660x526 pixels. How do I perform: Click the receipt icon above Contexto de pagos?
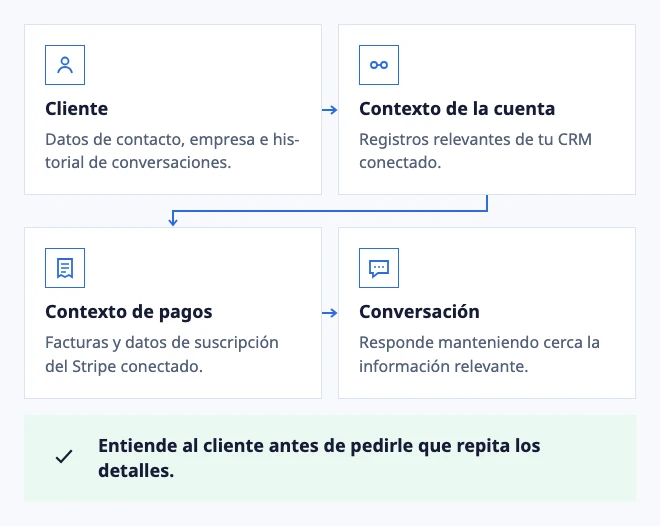point(65,268)
